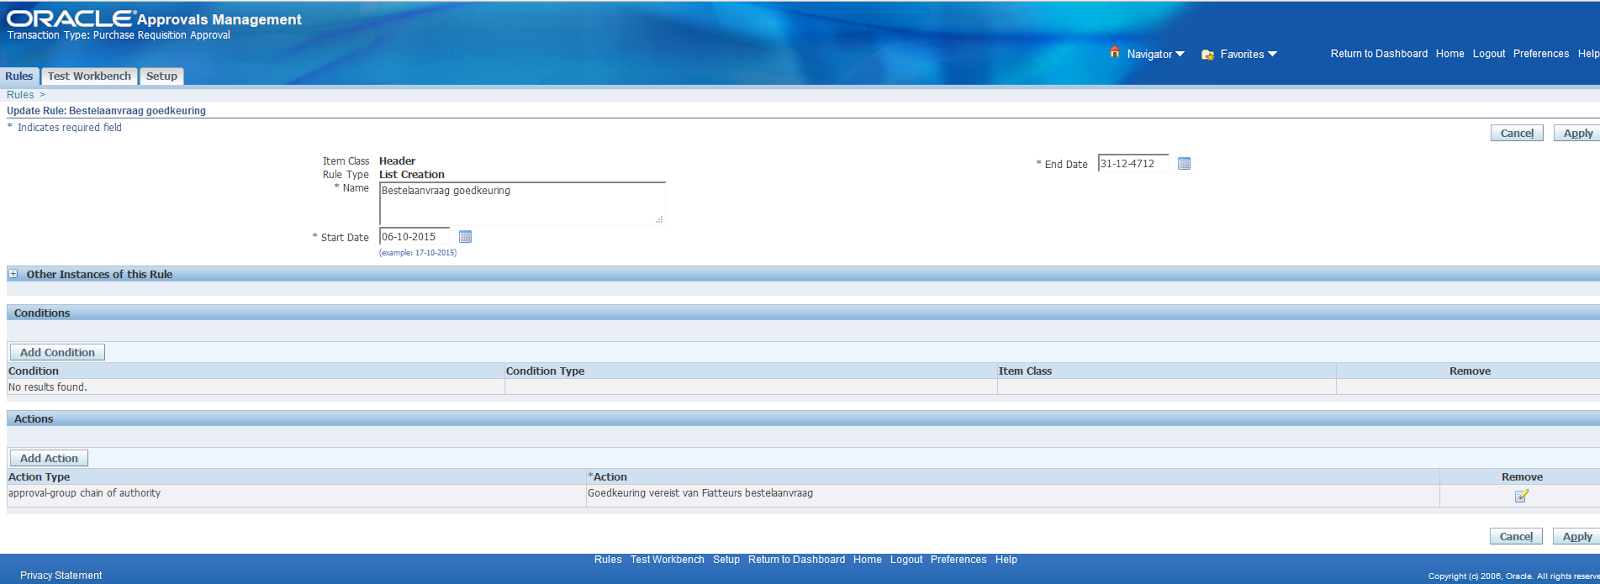Open Help in the header
The image size is (1600, 584).
tap(1589, 54)
